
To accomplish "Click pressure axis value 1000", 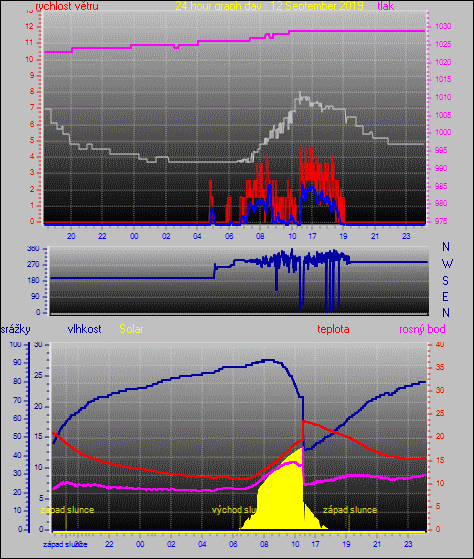I will tap(443, 132).
